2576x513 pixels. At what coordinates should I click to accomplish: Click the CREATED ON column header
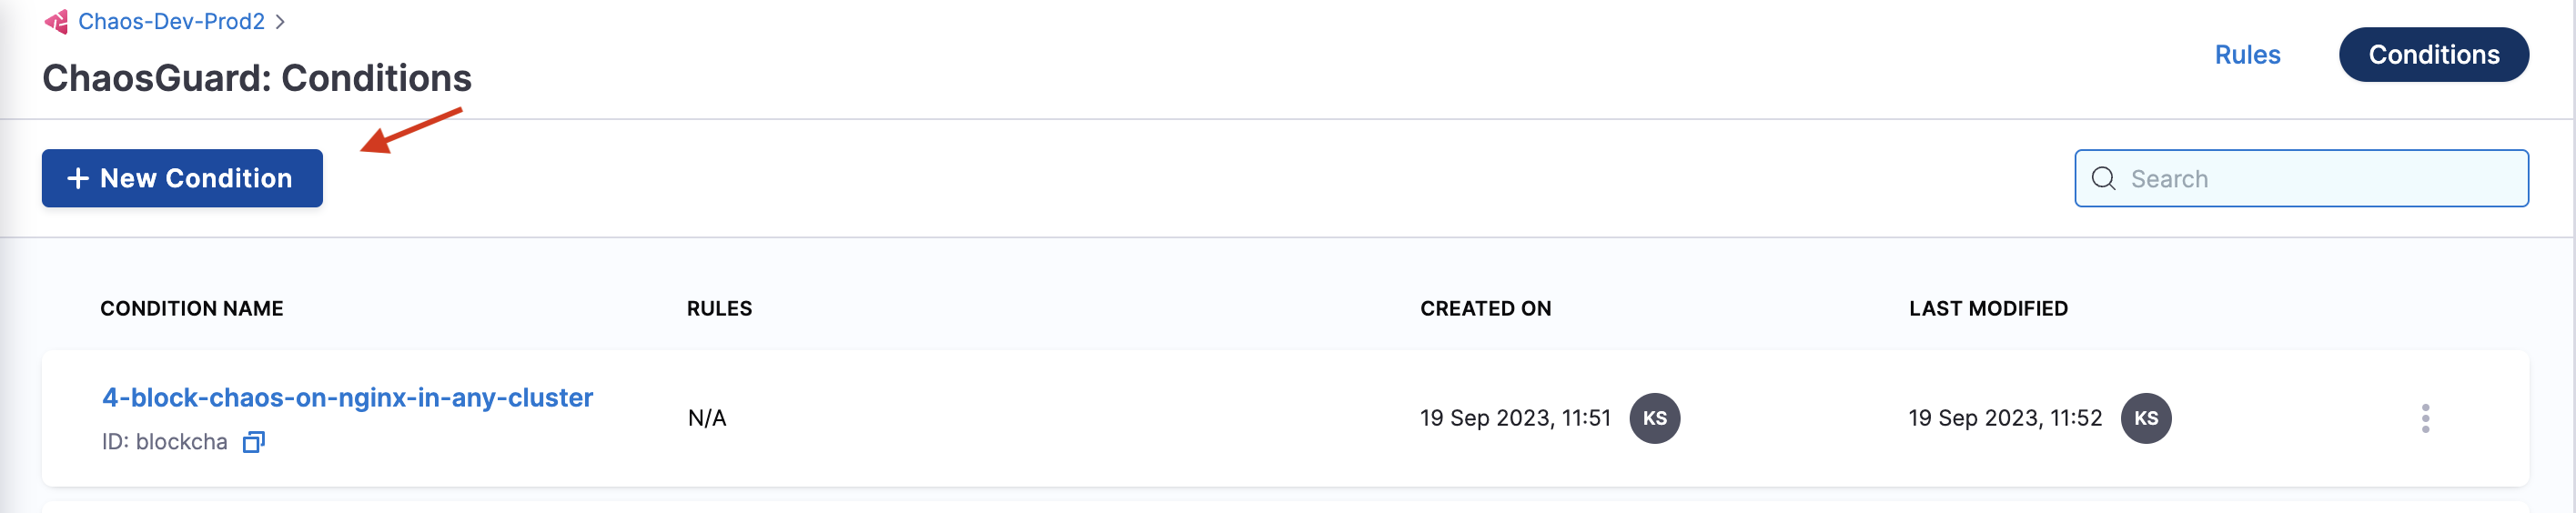click(1485, 308)
